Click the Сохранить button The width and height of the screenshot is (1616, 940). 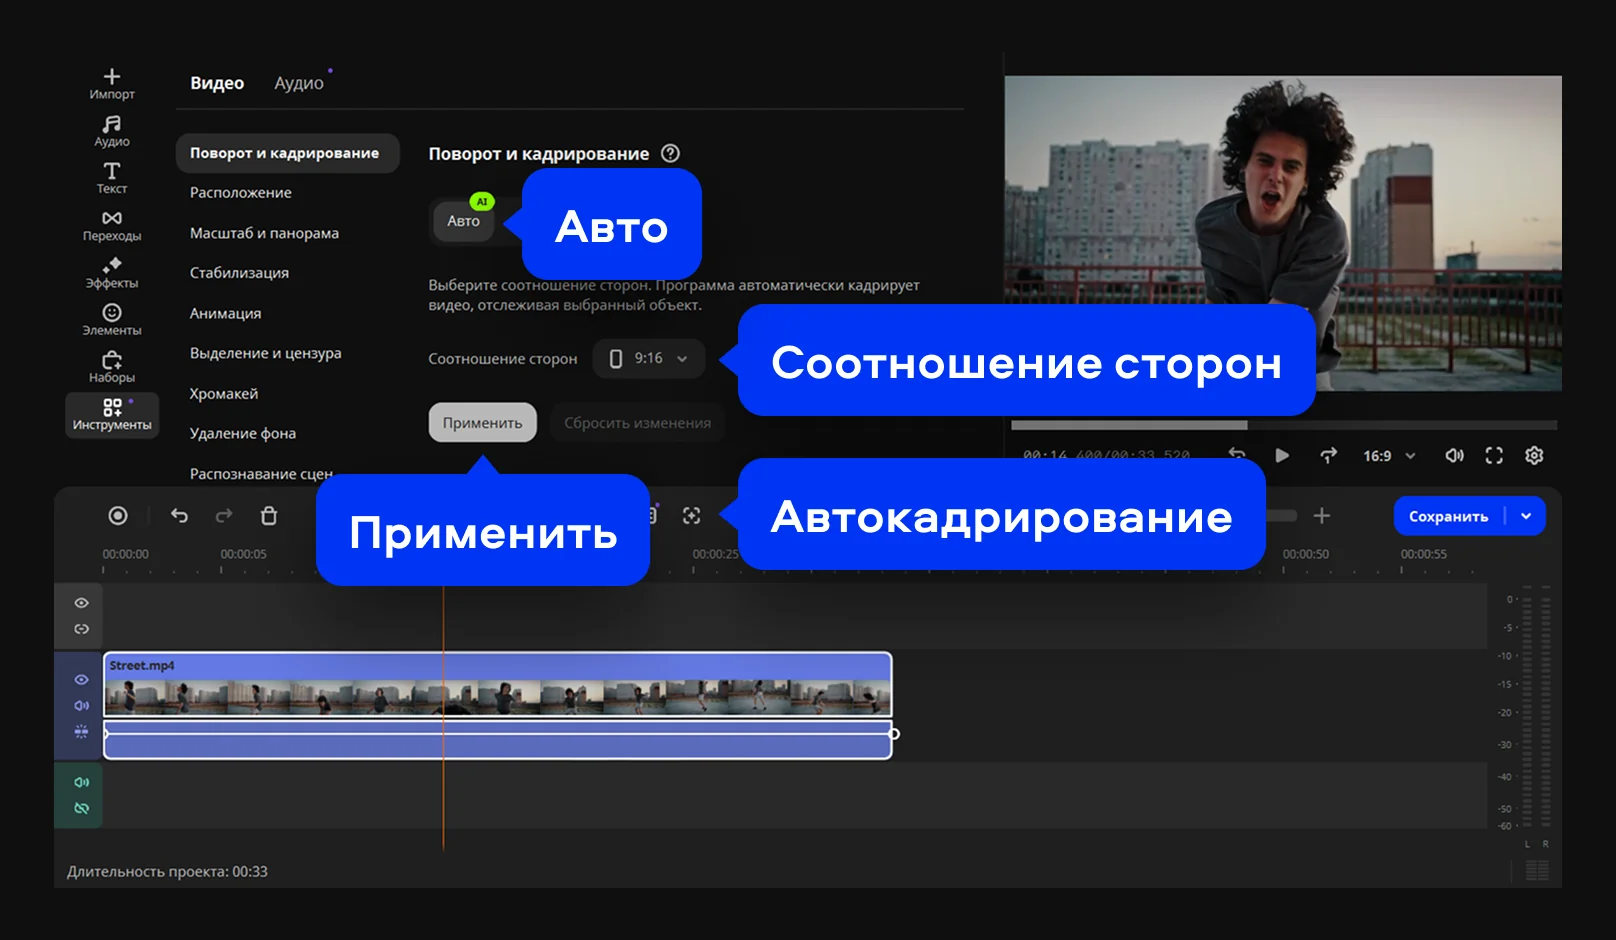tap(1448, 517)
